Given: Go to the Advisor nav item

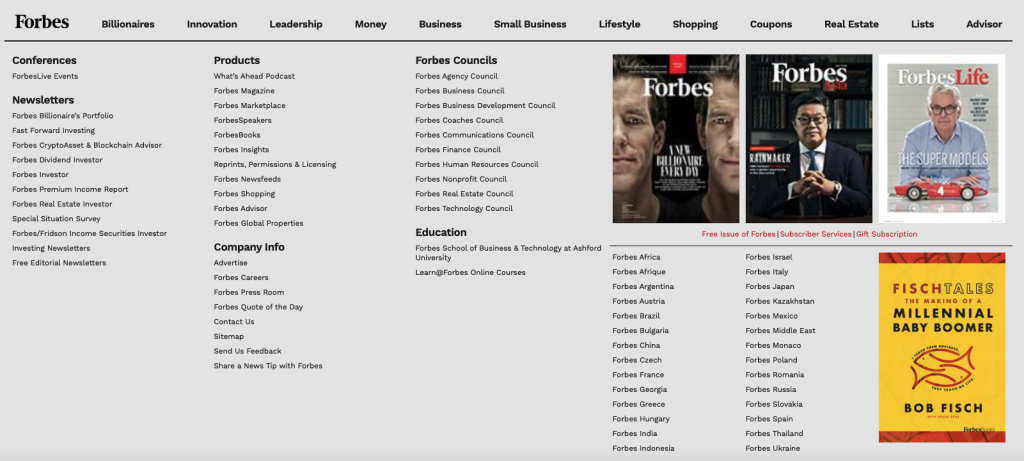Looking at the screenshot, I should 984,24.
